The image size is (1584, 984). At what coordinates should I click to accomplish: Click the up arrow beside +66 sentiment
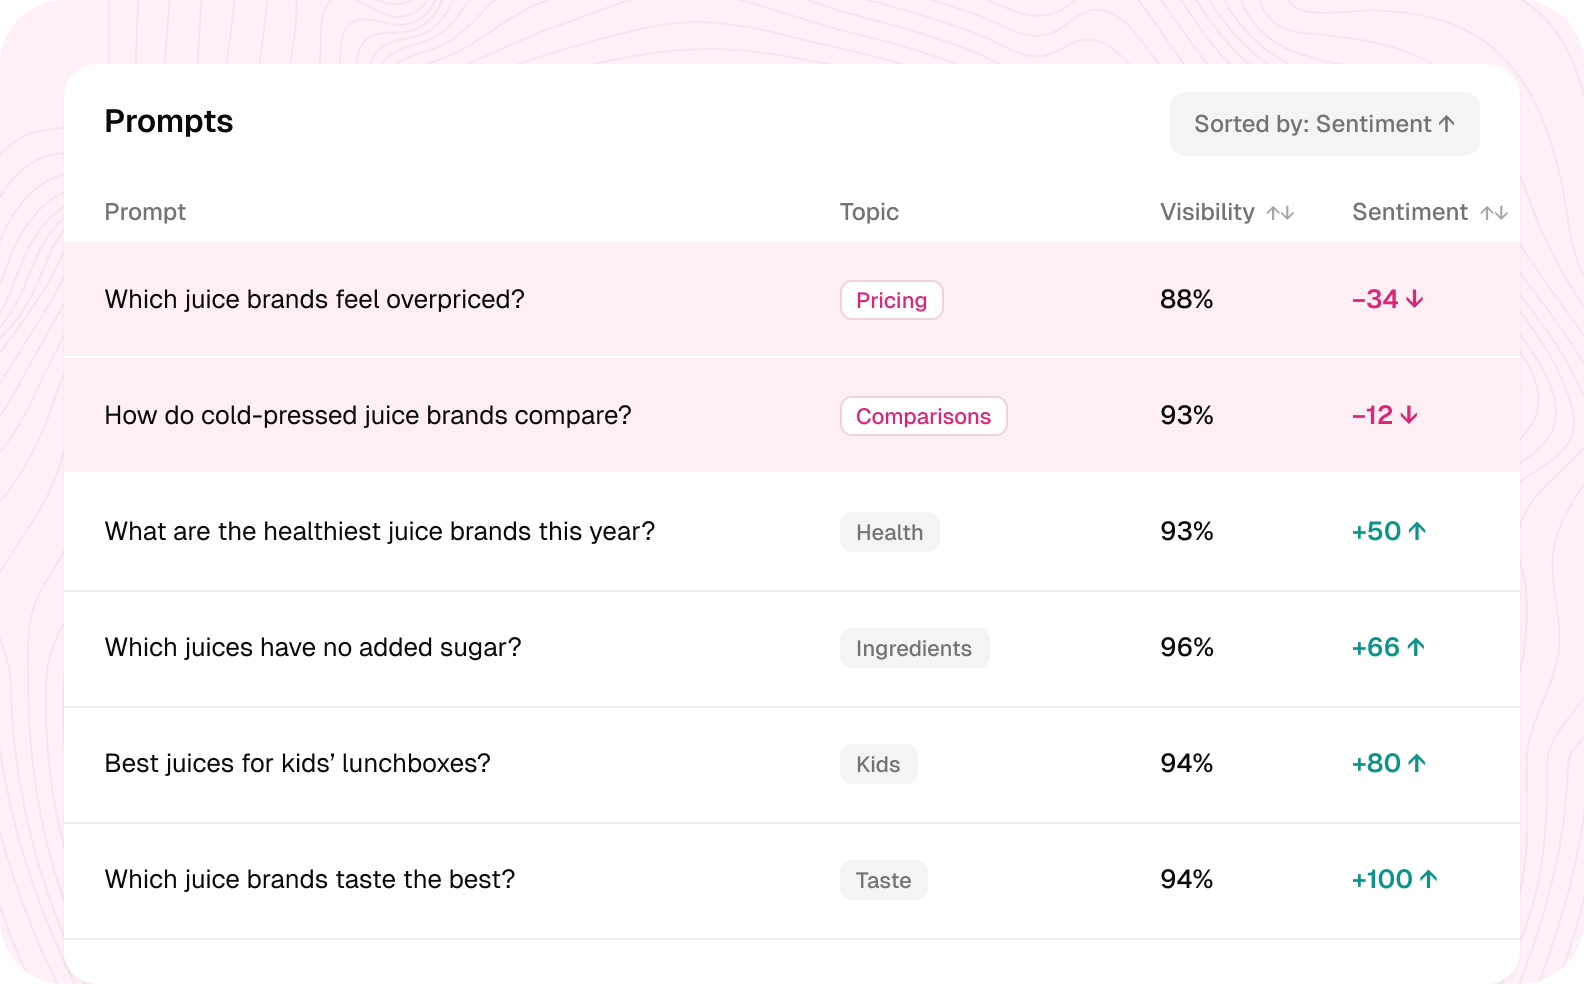coord(1416,647)
